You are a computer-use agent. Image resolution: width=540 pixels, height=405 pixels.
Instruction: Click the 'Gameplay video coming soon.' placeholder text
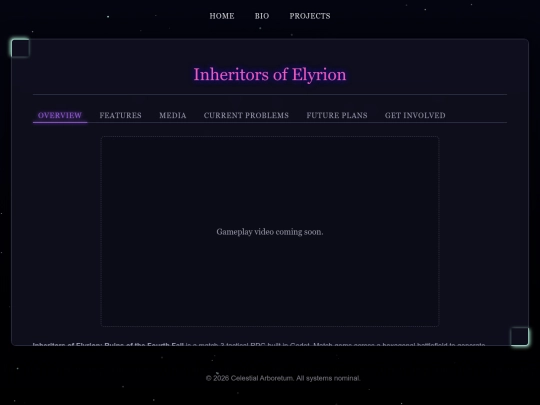pos(270,232)
